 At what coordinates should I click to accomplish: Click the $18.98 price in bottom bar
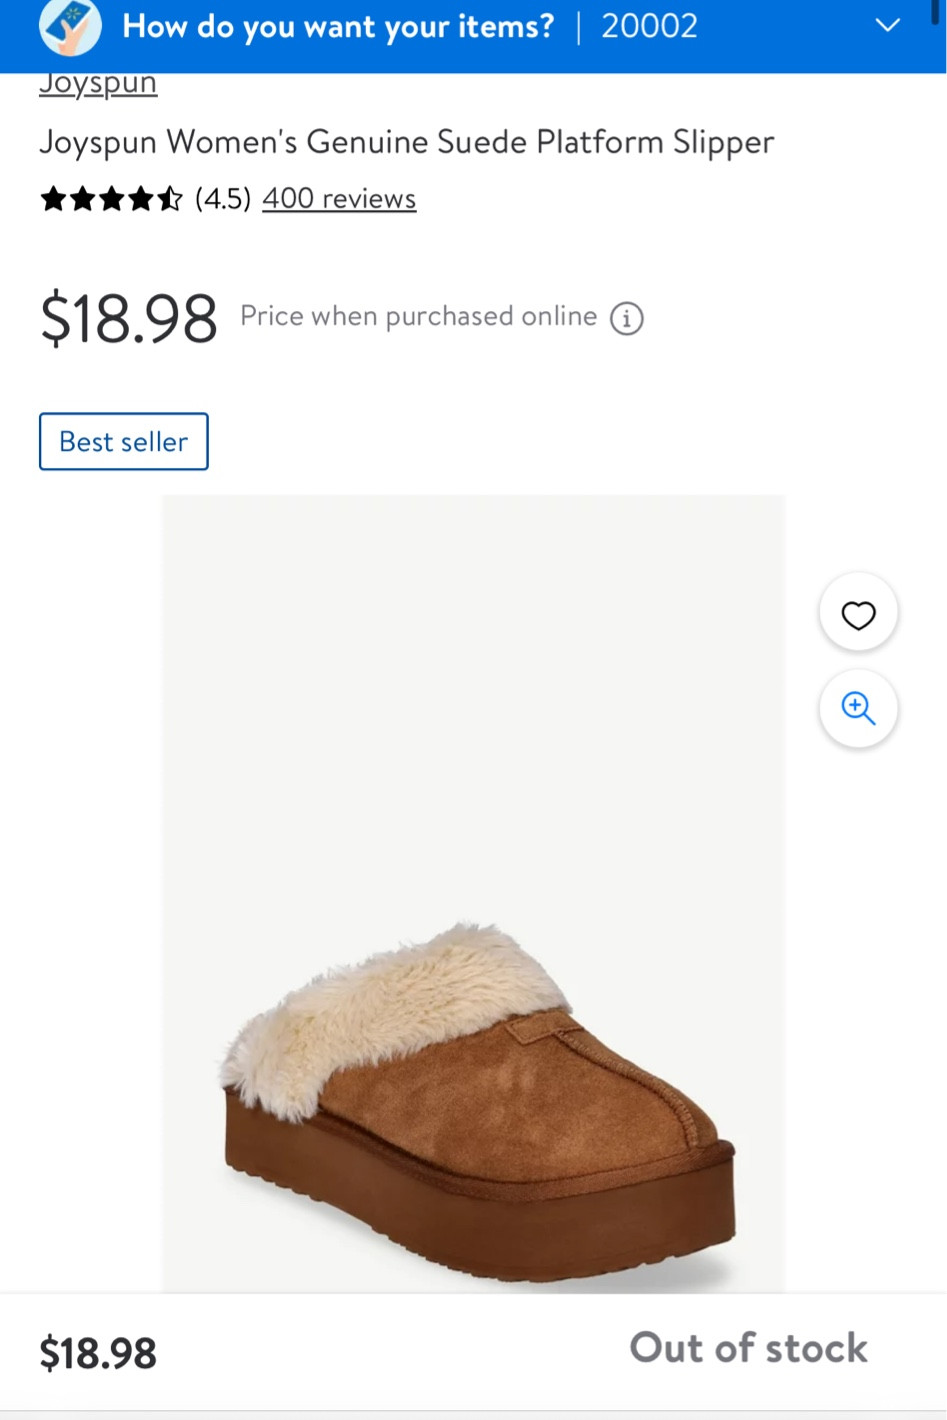point(98,1354)
